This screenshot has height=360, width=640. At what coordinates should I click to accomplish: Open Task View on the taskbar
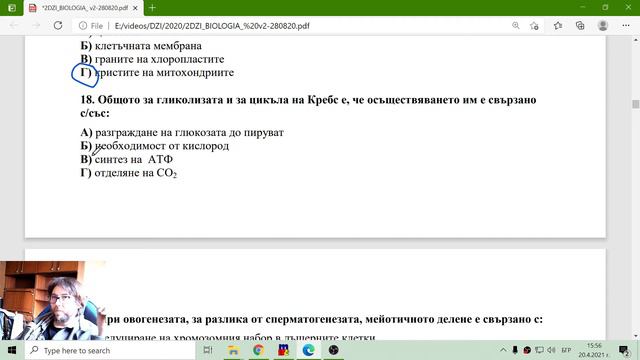[208, 350]
